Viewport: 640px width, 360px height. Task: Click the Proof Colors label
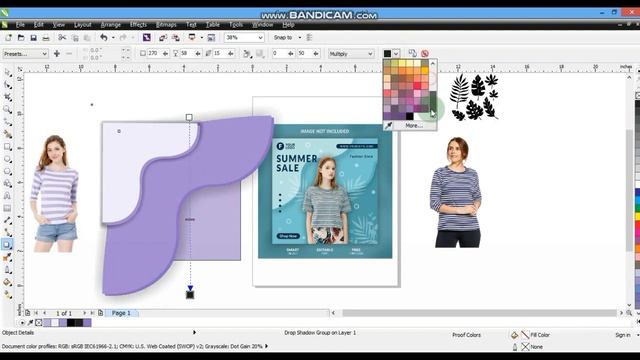pos(466,335)
